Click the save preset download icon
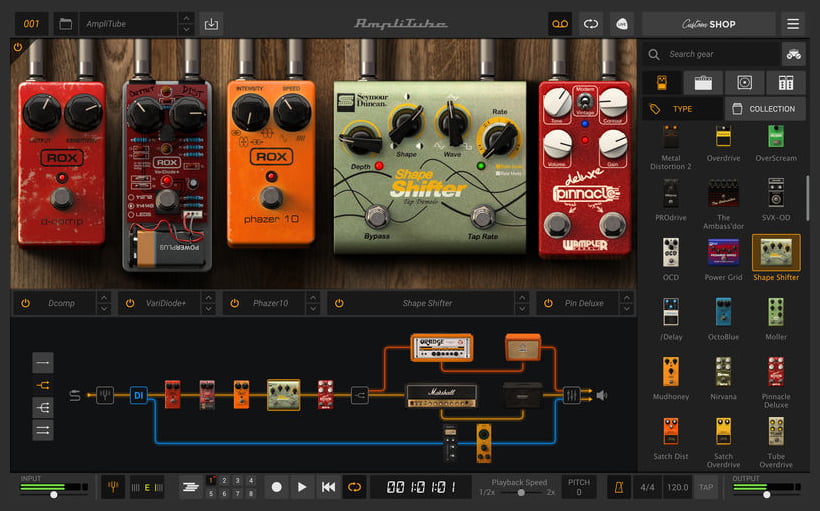The height and width of the screenshot is (511, 820). coord(211,24)
